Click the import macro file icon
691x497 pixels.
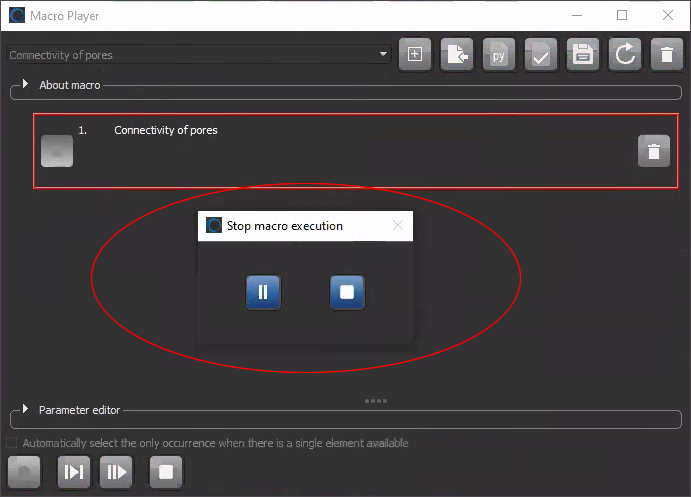coord(458,56)
